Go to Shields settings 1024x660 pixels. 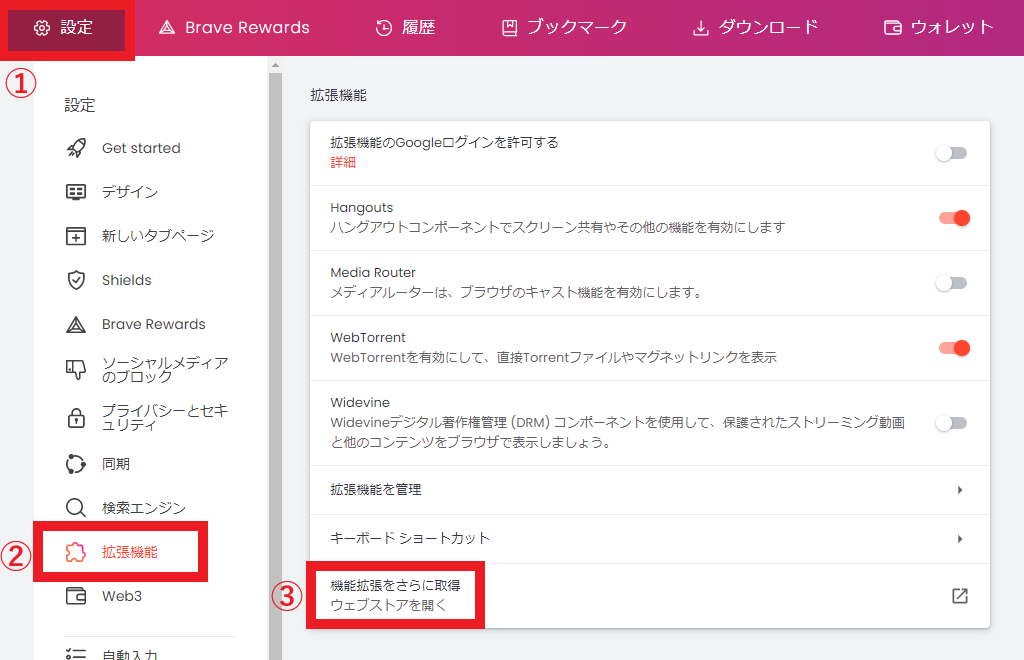click(127, 280)
